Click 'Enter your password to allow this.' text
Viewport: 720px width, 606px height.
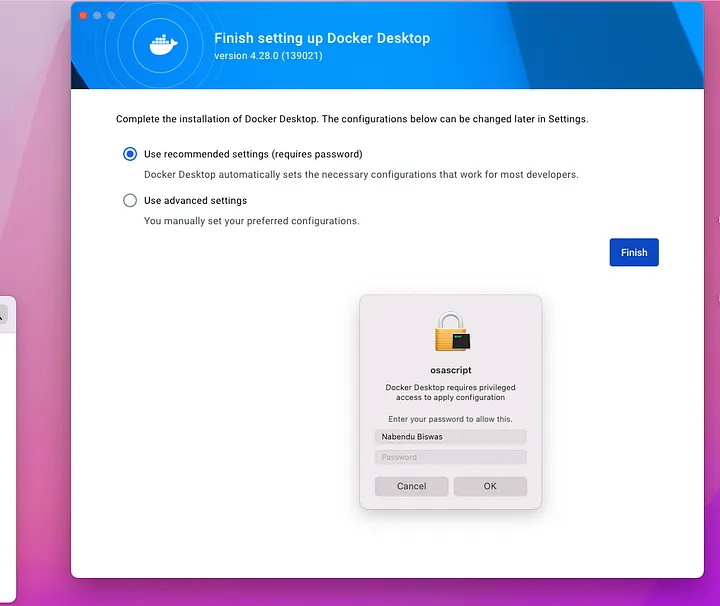(x=450, y=419)
